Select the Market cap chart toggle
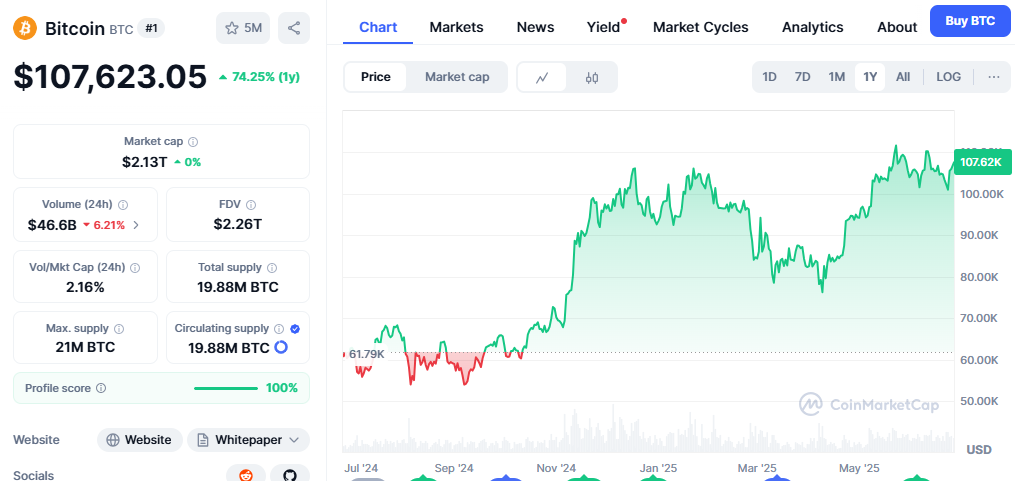 [x=457, y=77]
